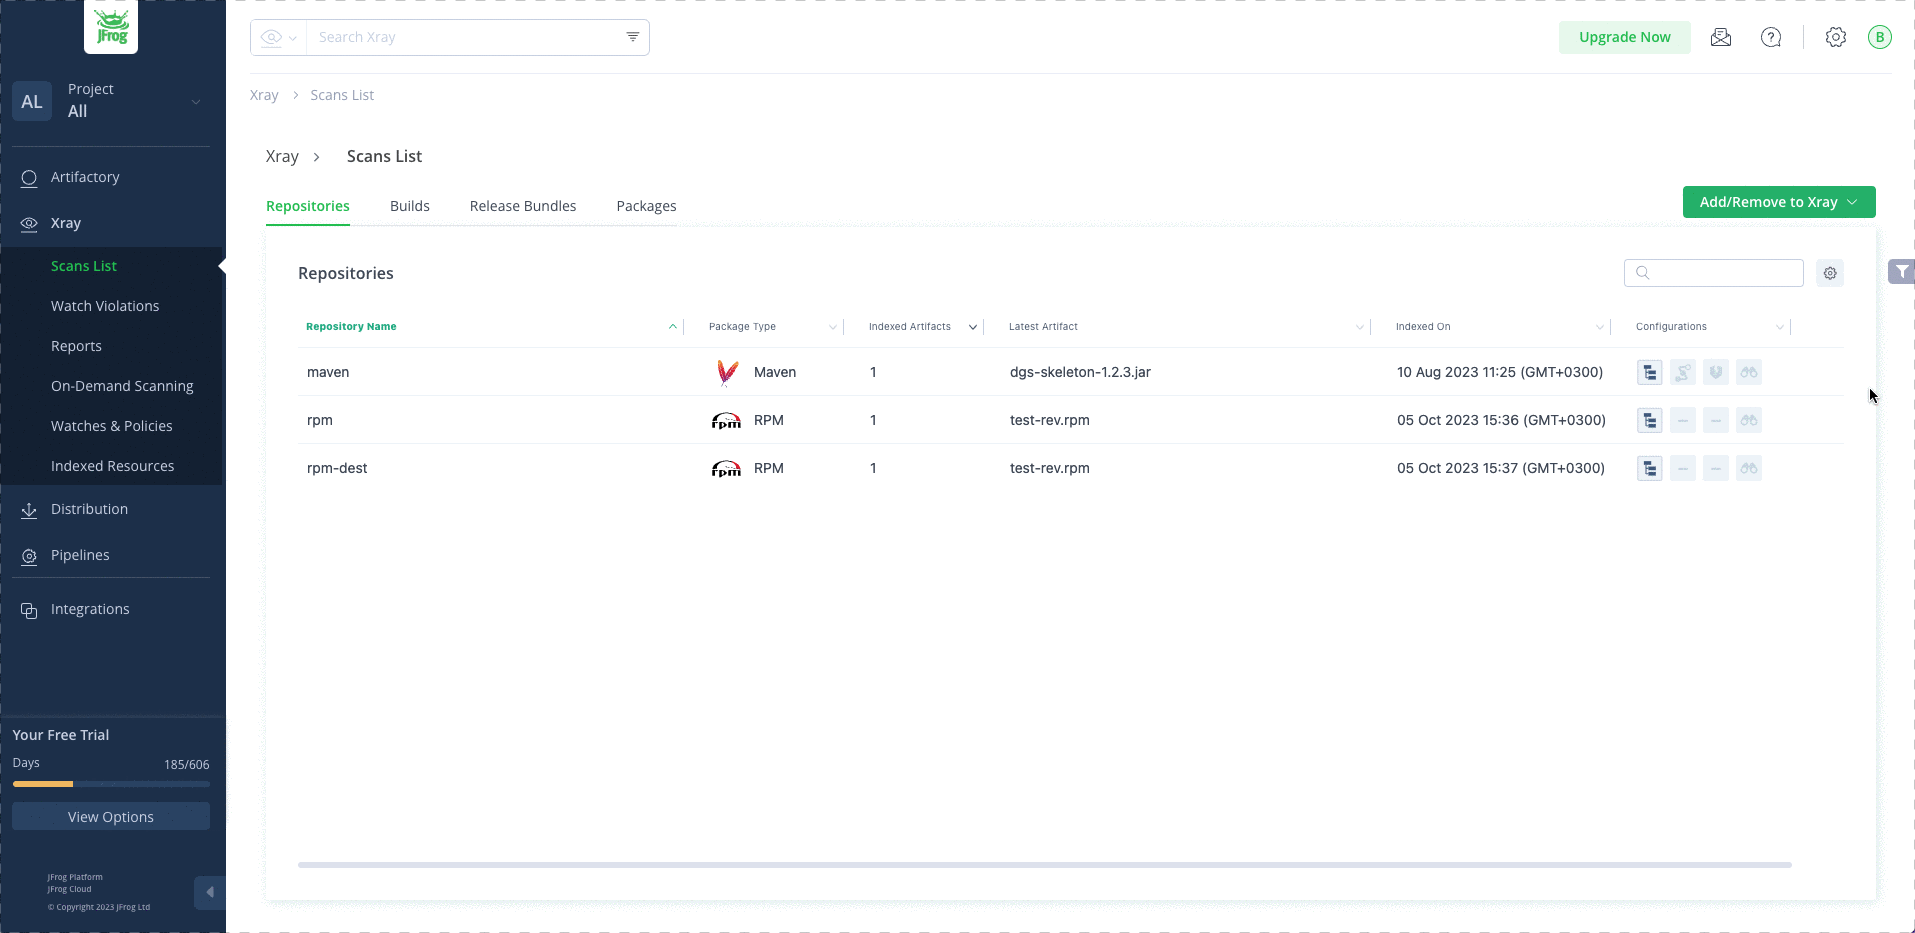Image resolution: width=1915 pixels, height=933 pixels.
Task: Click the horizontal scrollbar below the table
Action: pyautogui.click(x=1044, y=865)
